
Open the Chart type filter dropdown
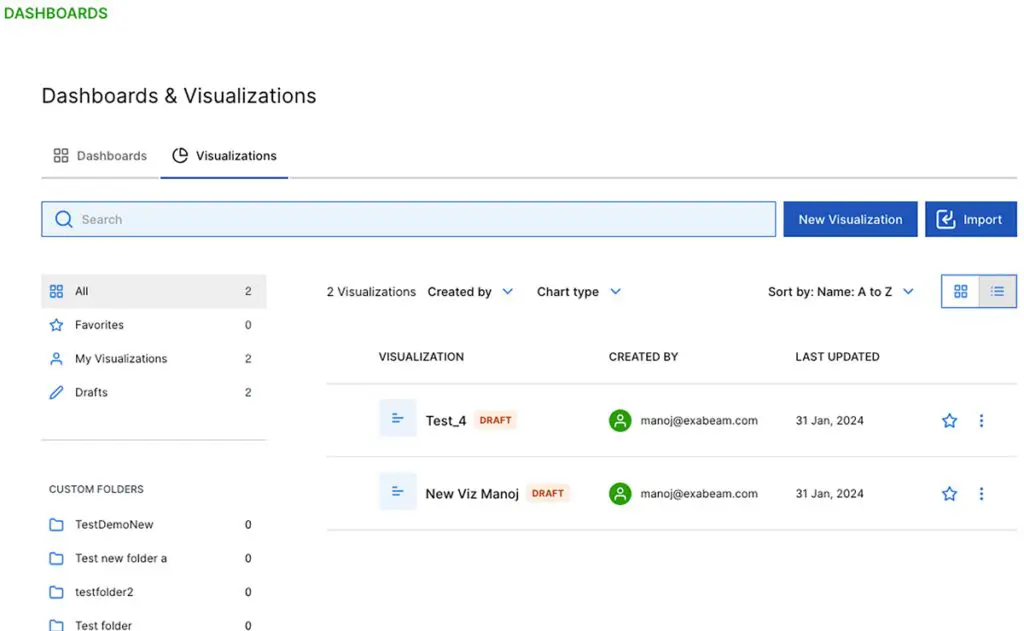click(x=579, y=292)
